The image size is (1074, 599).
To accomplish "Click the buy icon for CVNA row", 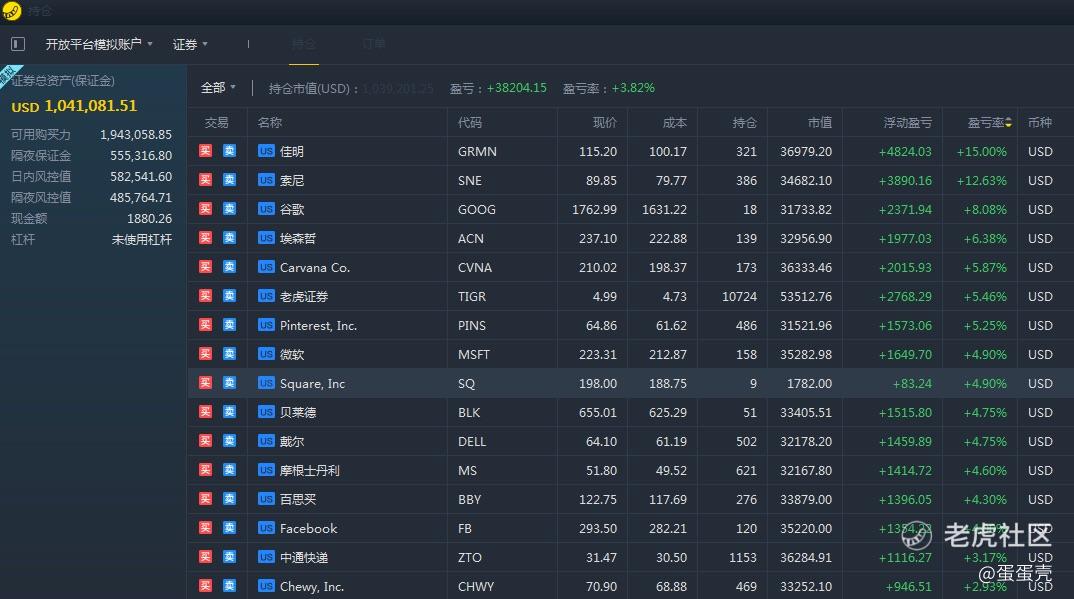I will [x=205, y=266].
